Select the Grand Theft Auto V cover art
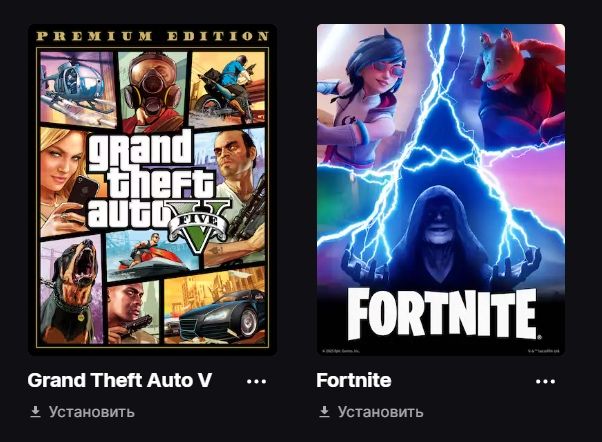This screenshot has height=442, width=602. tap(152, 190)
